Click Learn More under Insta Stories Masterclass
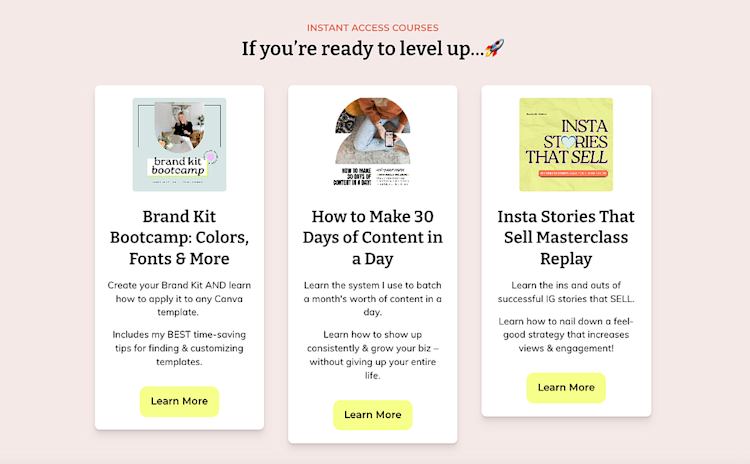The height and width of the screenshot is (464, 750). (x=566, y=387)
